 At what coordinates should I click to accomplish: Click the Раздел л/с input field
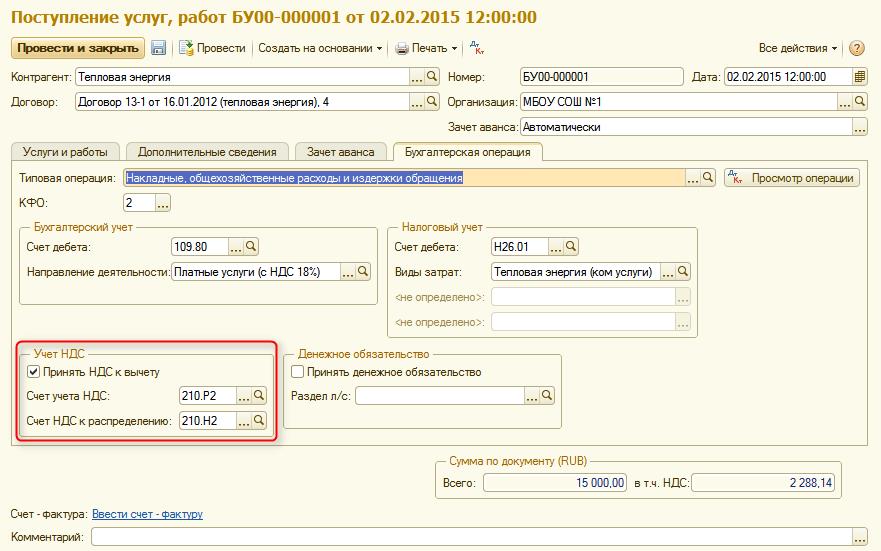click(x=440, y=395)
